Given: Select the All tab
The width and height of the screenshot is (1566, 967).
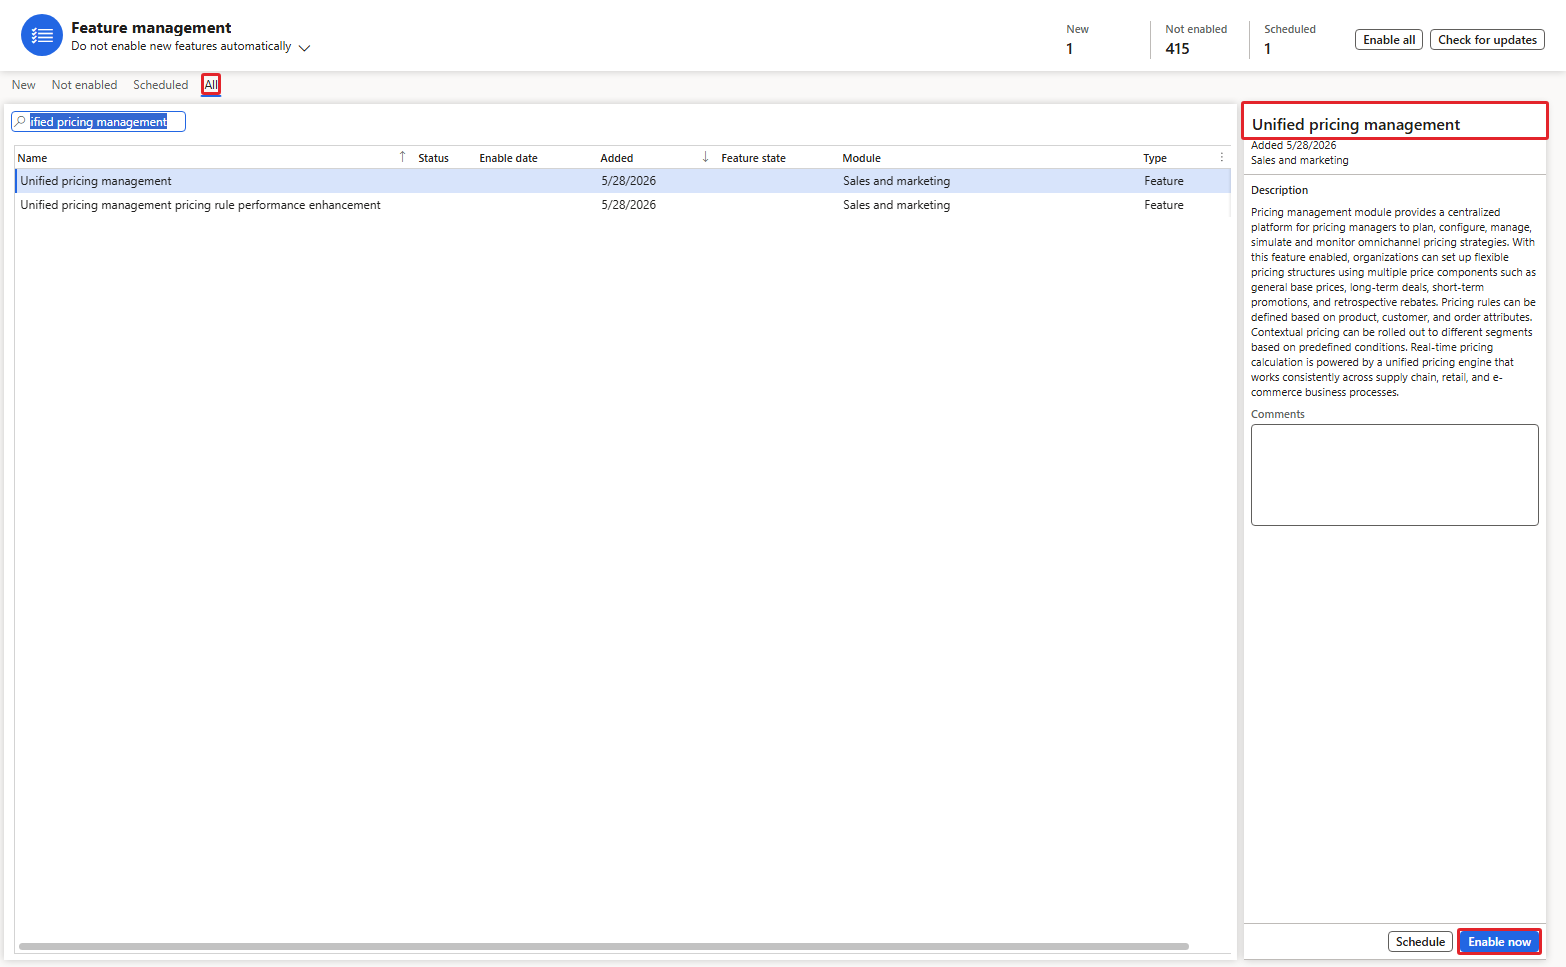Looking at the screenshot, I should pos(211,85).
